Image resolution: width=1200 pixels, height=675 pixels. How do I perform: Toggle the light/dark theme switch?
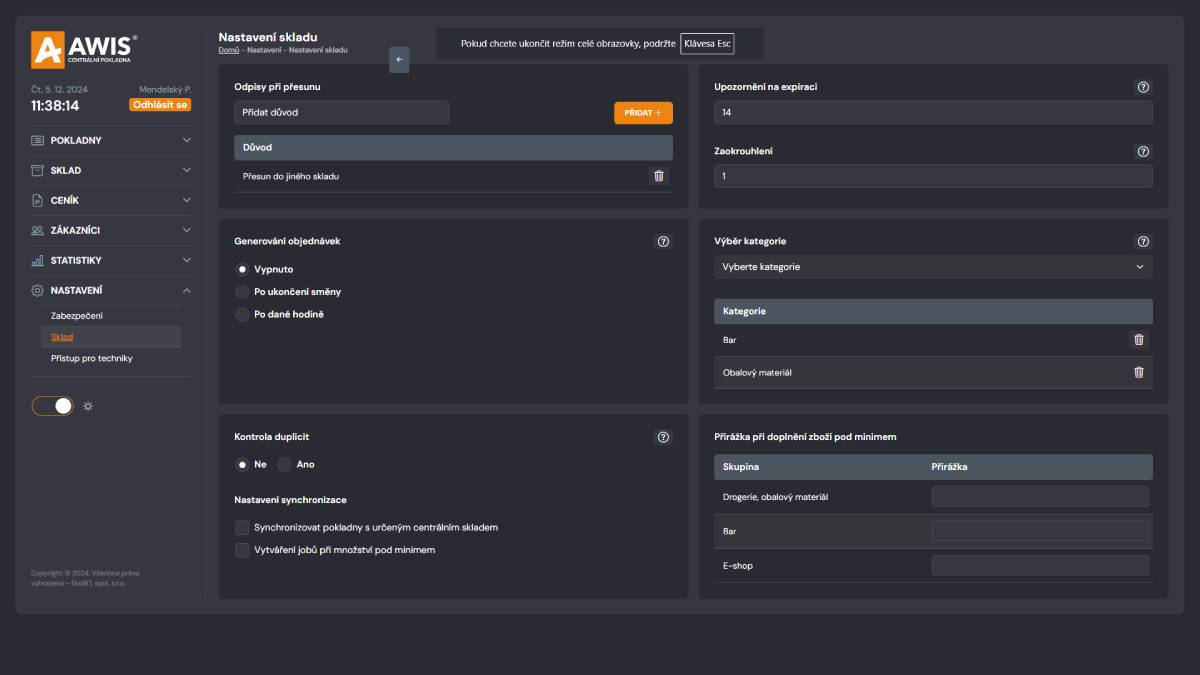(x=53, y=406)
